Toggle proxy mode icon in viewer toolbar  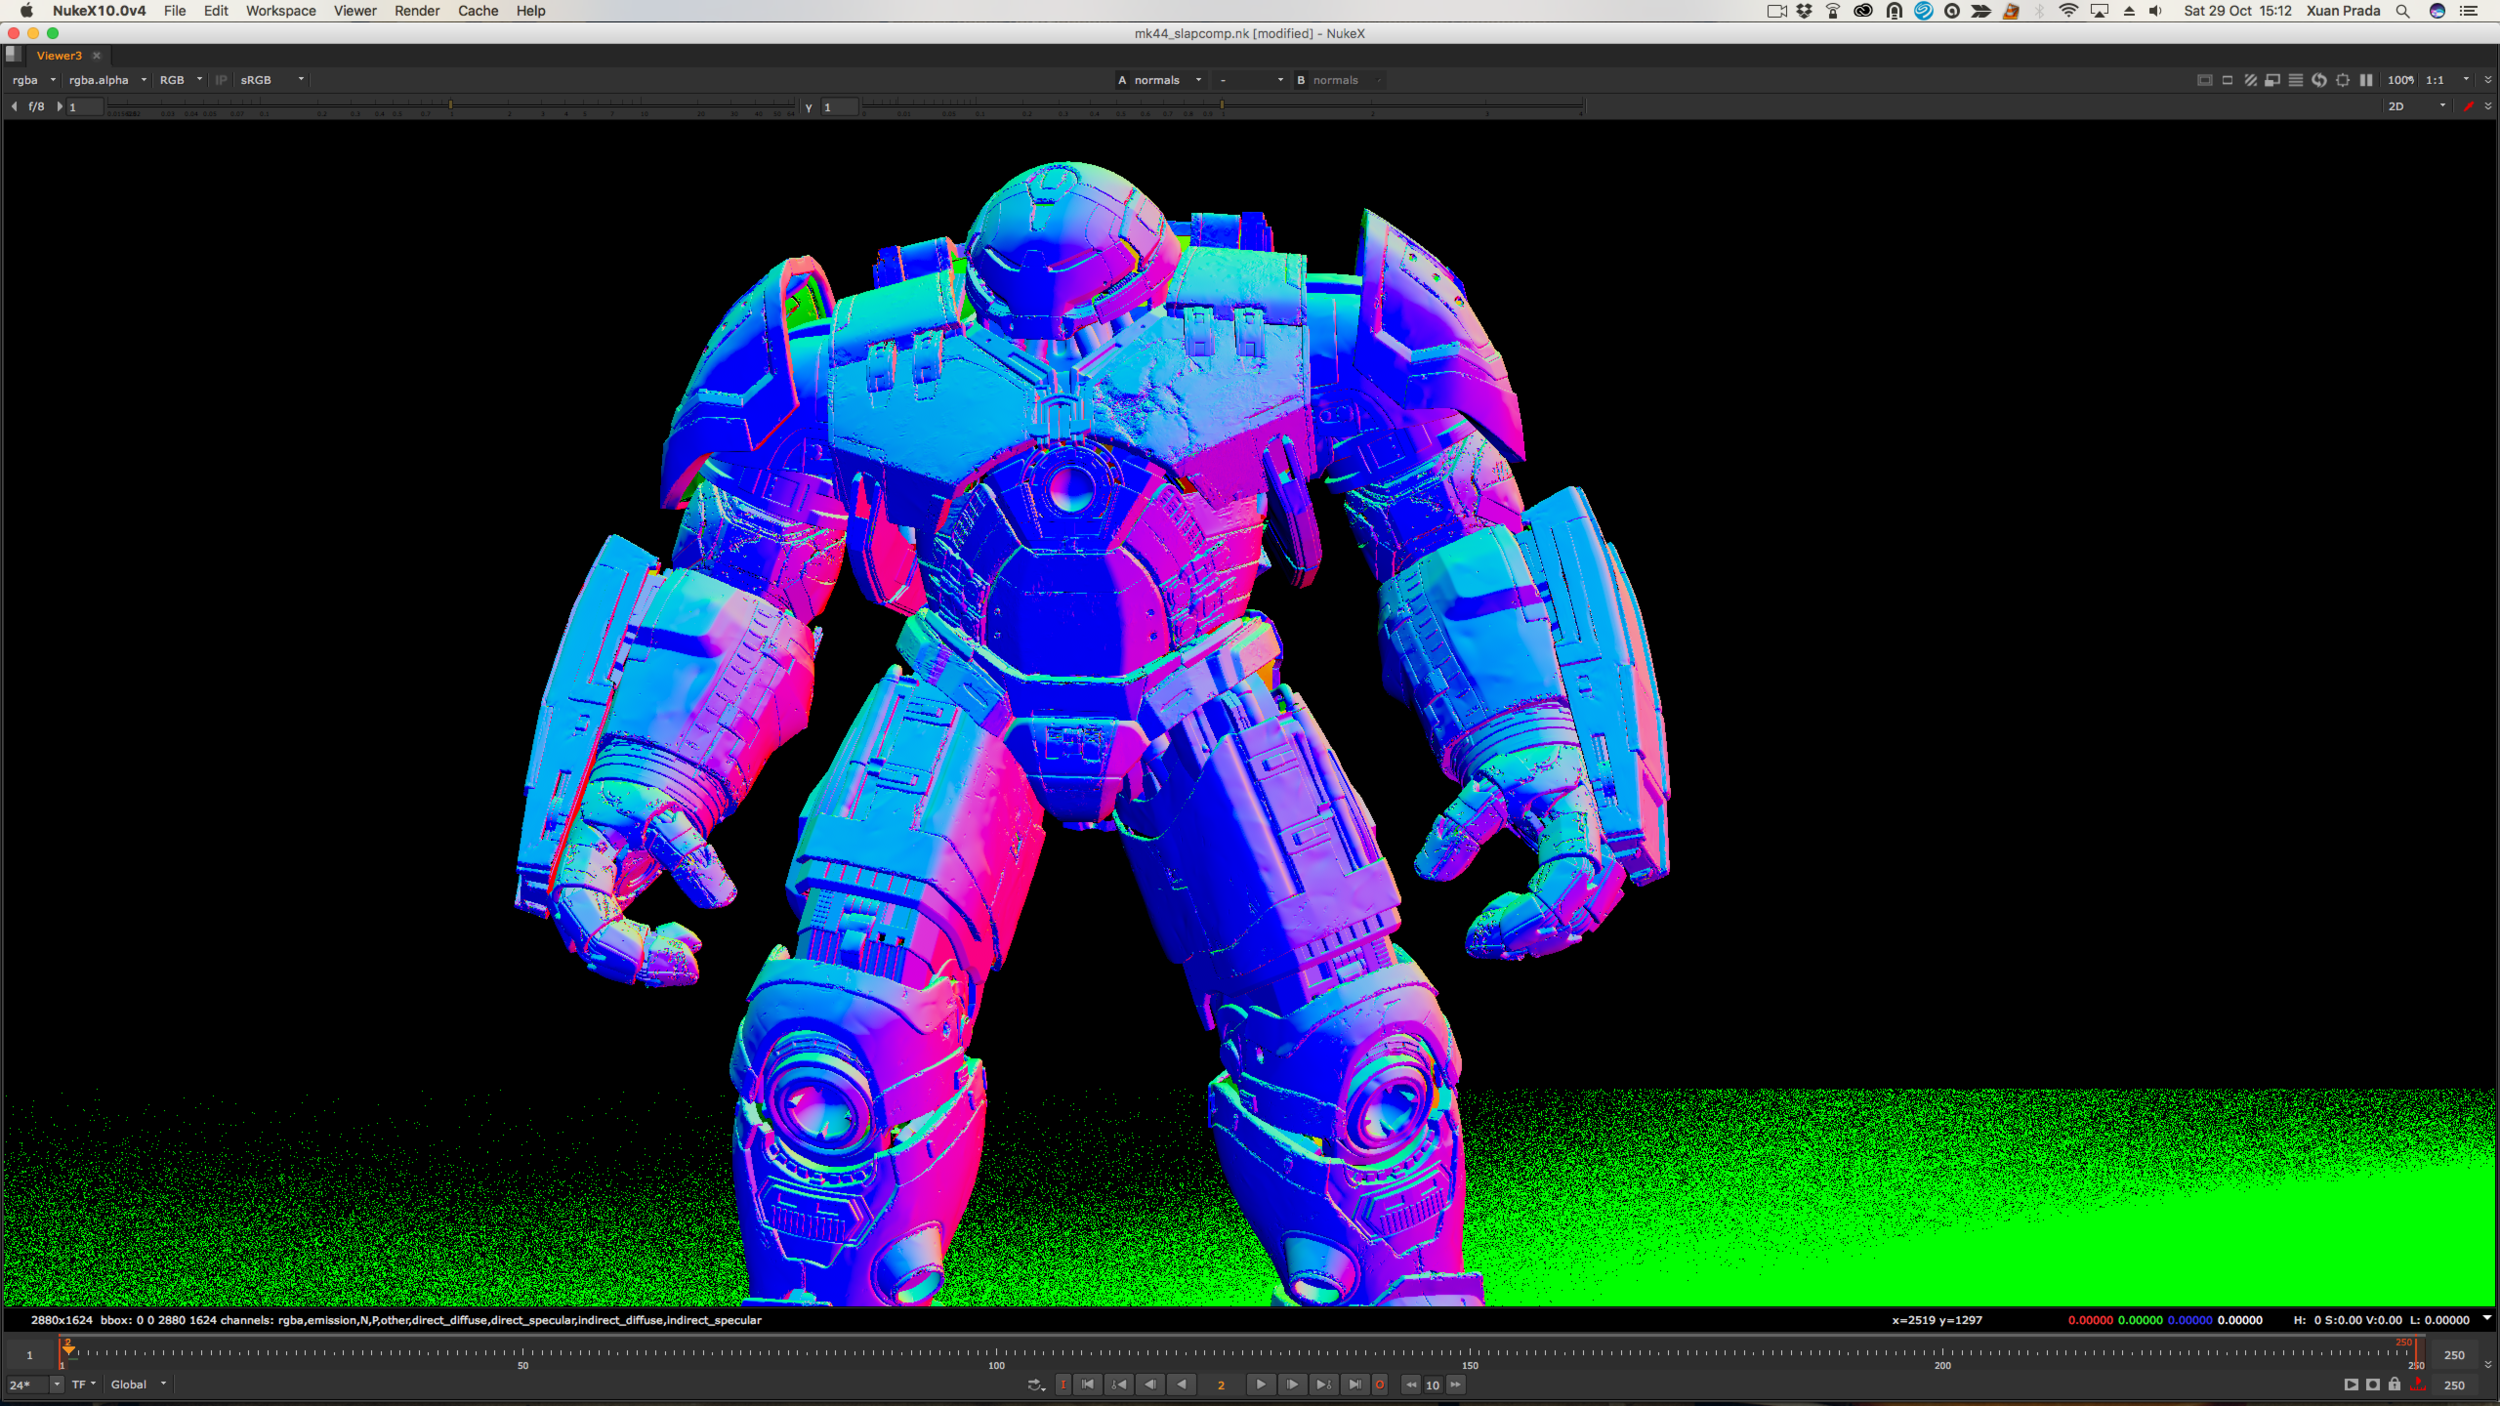coord(2273,80)
